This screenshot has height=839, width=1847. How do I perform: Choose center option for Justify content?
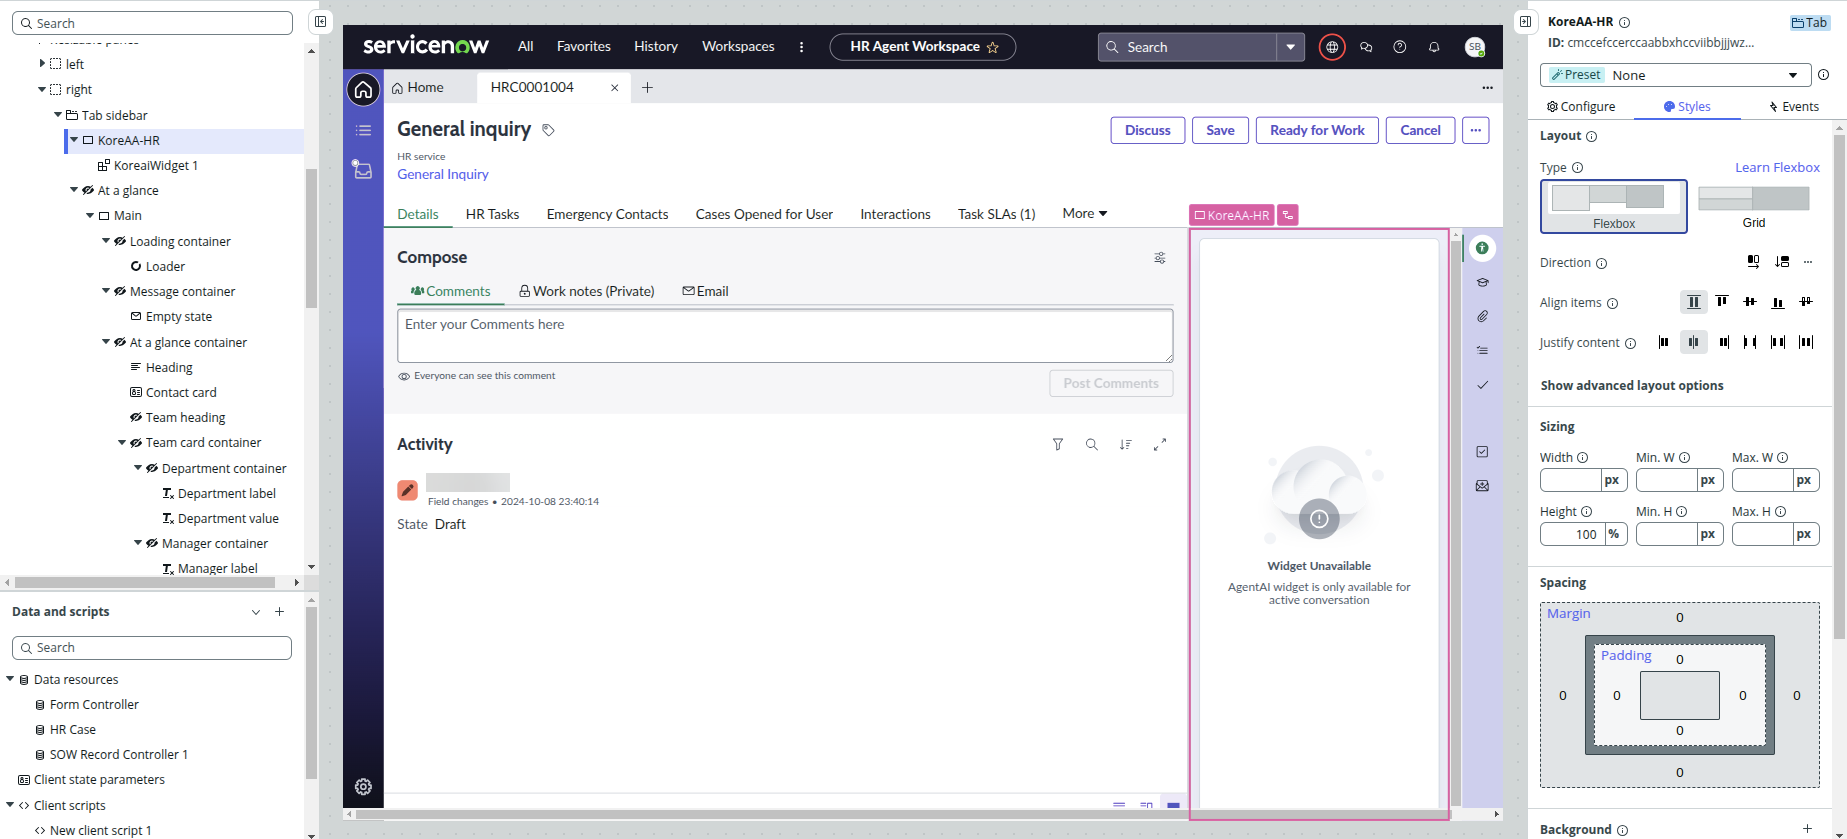point(1693,342)
